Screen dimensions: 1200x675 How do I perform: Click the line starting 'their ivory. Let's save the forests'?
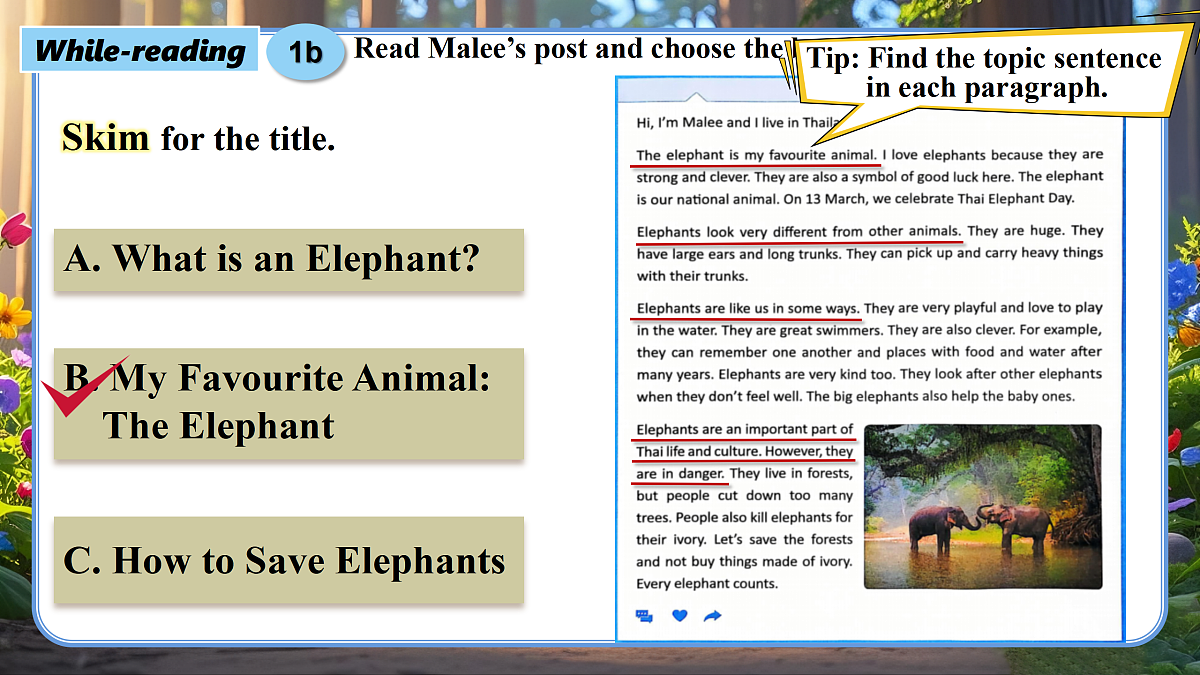coord(745,539)
